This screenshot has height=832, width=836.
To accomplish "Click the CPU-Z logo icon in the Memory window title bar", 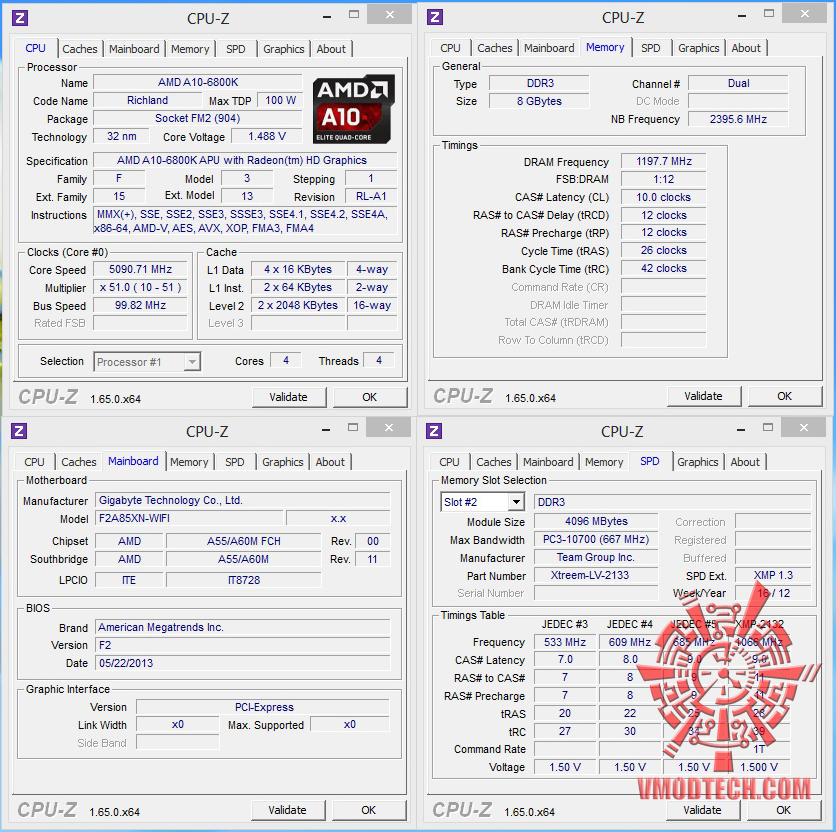I will pos(435,17).
